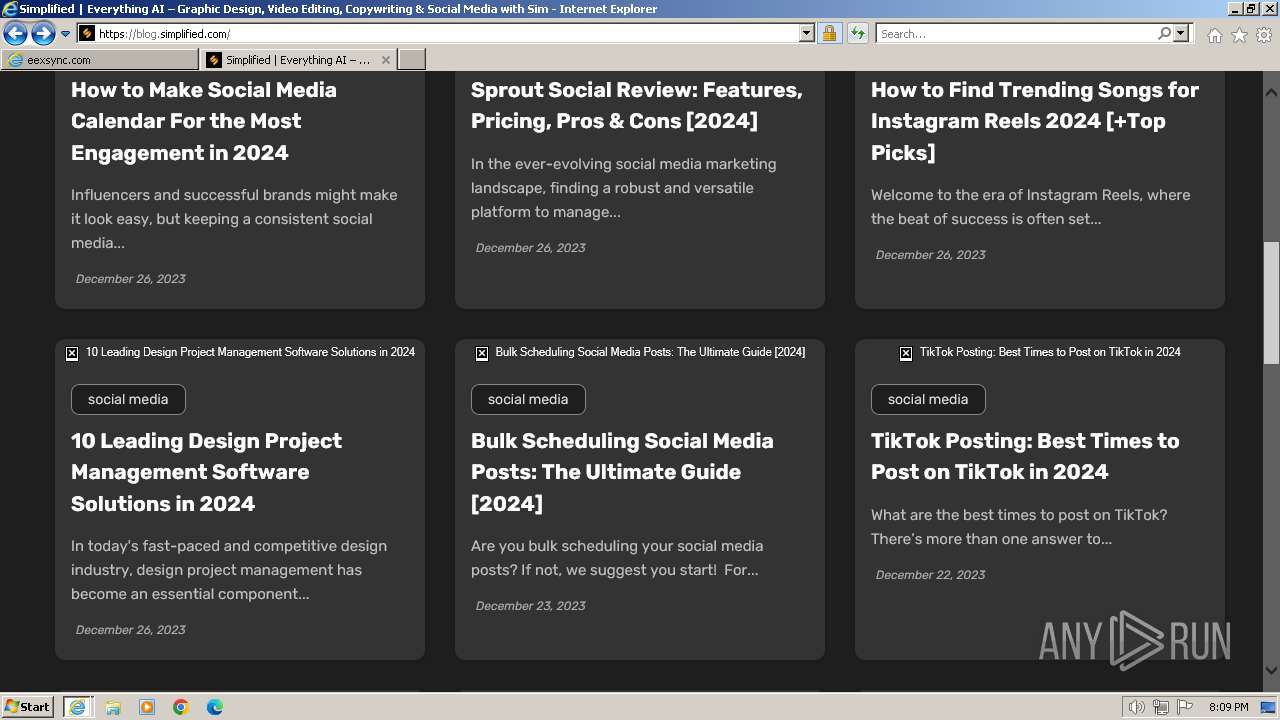
Task: Click broken image for Bulk Scheduling Social Media
Action: pos(482,353)
